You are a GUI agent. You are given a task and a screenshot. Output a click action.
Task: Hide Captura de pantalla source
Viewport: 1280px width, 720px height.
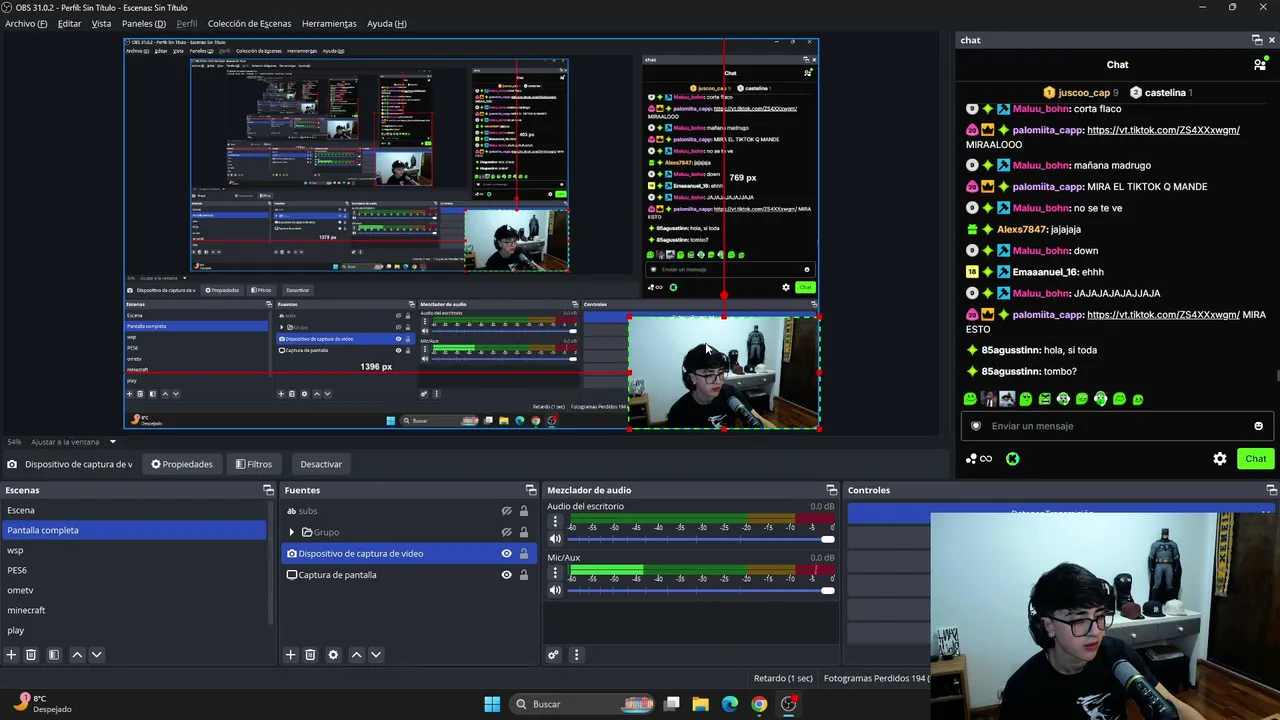506,575
